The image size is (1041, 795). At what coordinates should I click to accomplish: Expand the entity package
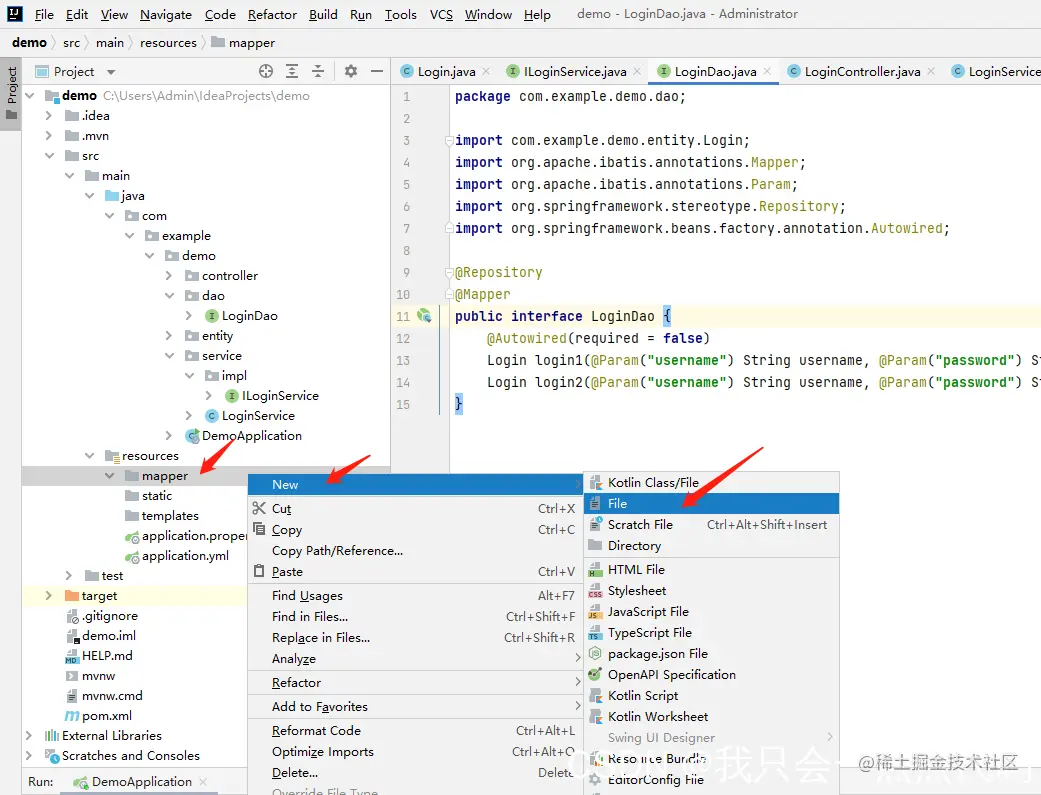coord(169,335)
